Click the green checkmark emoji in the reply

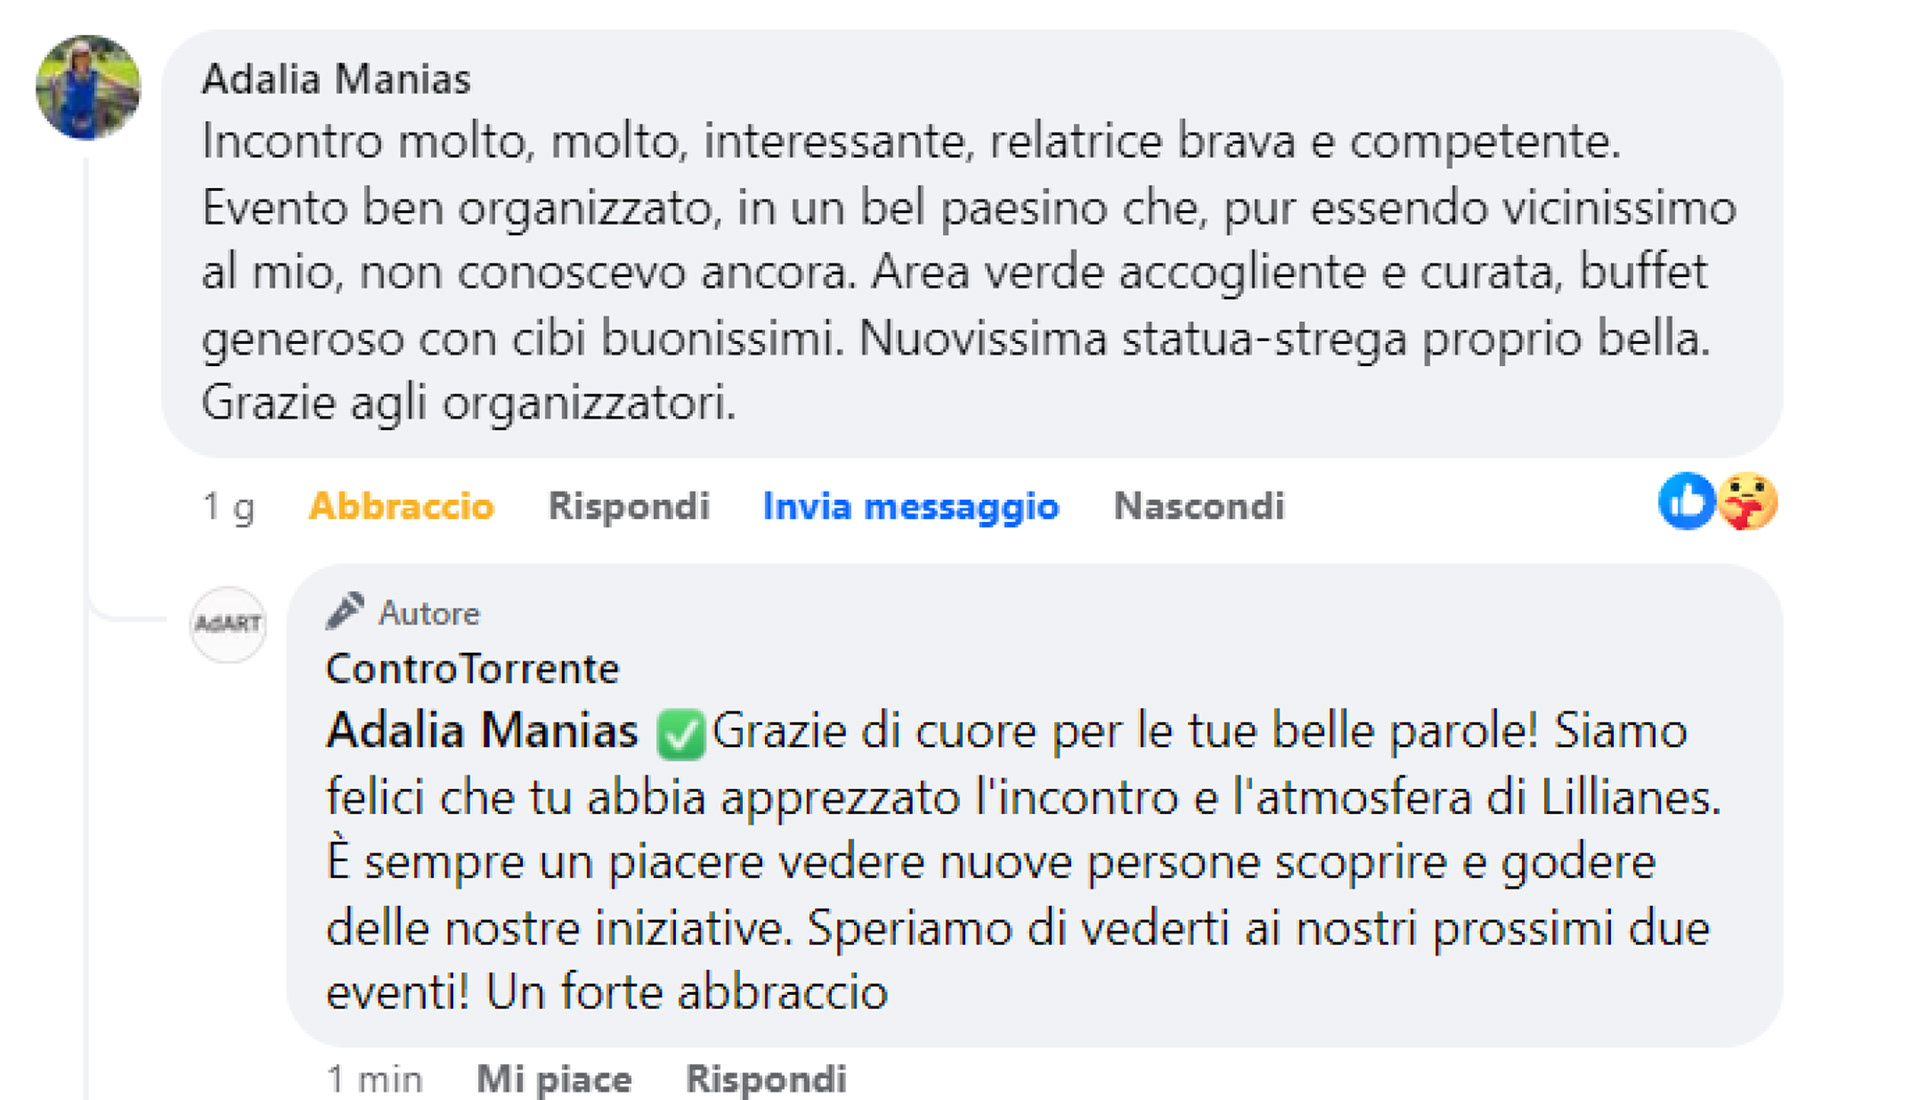(681, 734)
